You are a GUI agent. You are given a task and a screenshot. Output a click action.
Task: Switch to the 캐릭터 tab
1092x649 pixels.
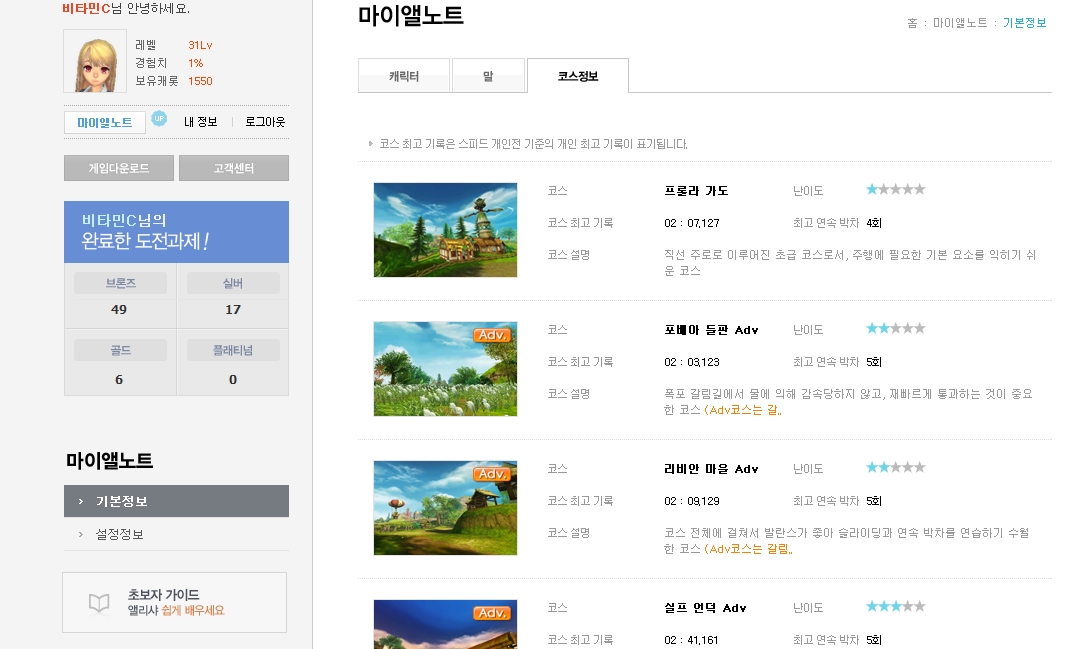404,76
